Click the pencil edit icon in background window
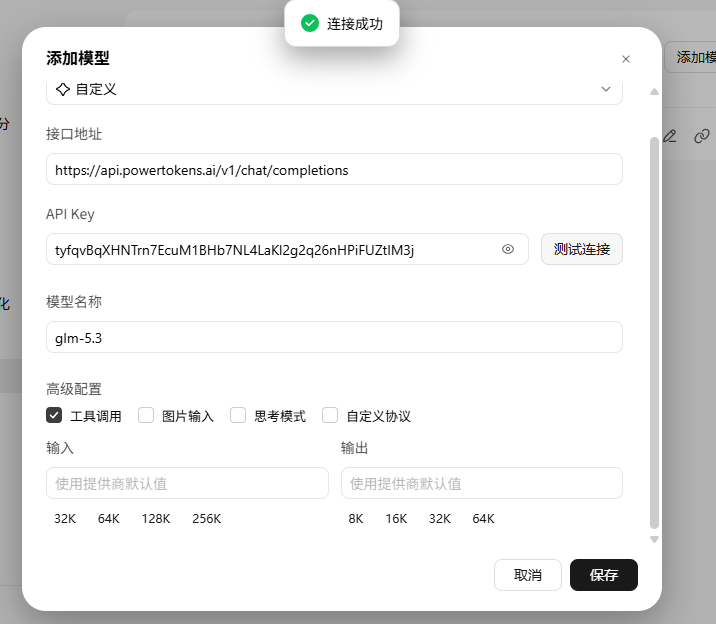The height and width of the screenshot is (624, 716). click(x=670, y=136)
